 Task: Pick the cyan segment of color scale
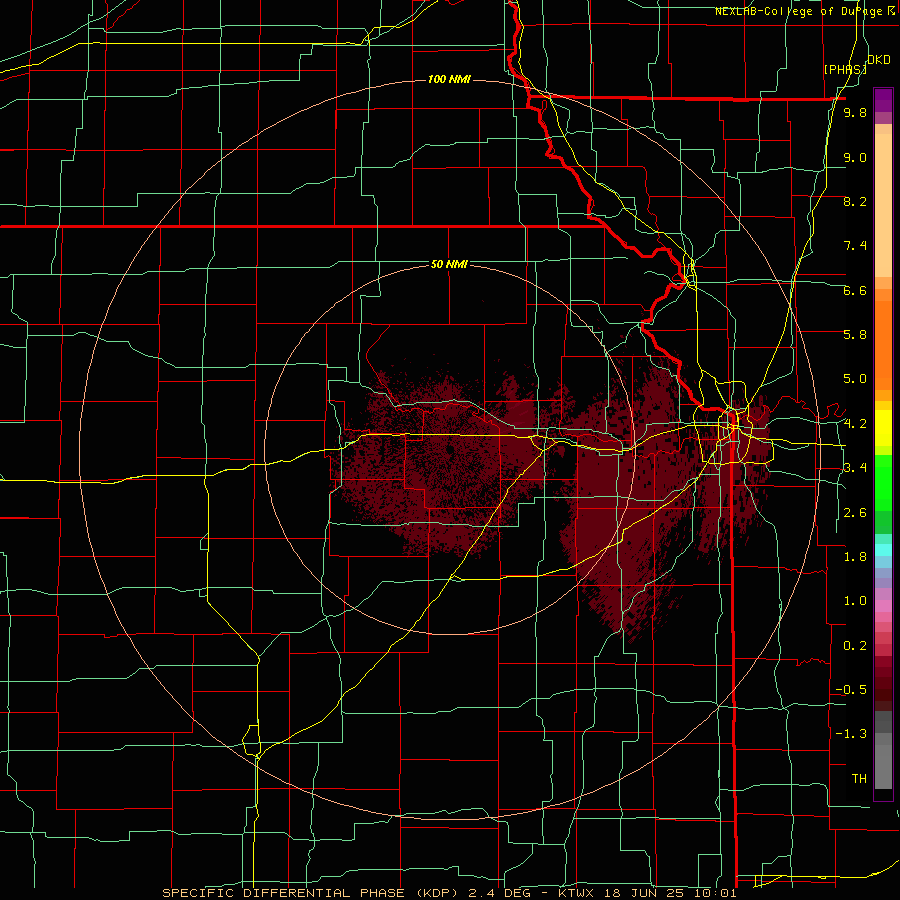tap(883, 550)
